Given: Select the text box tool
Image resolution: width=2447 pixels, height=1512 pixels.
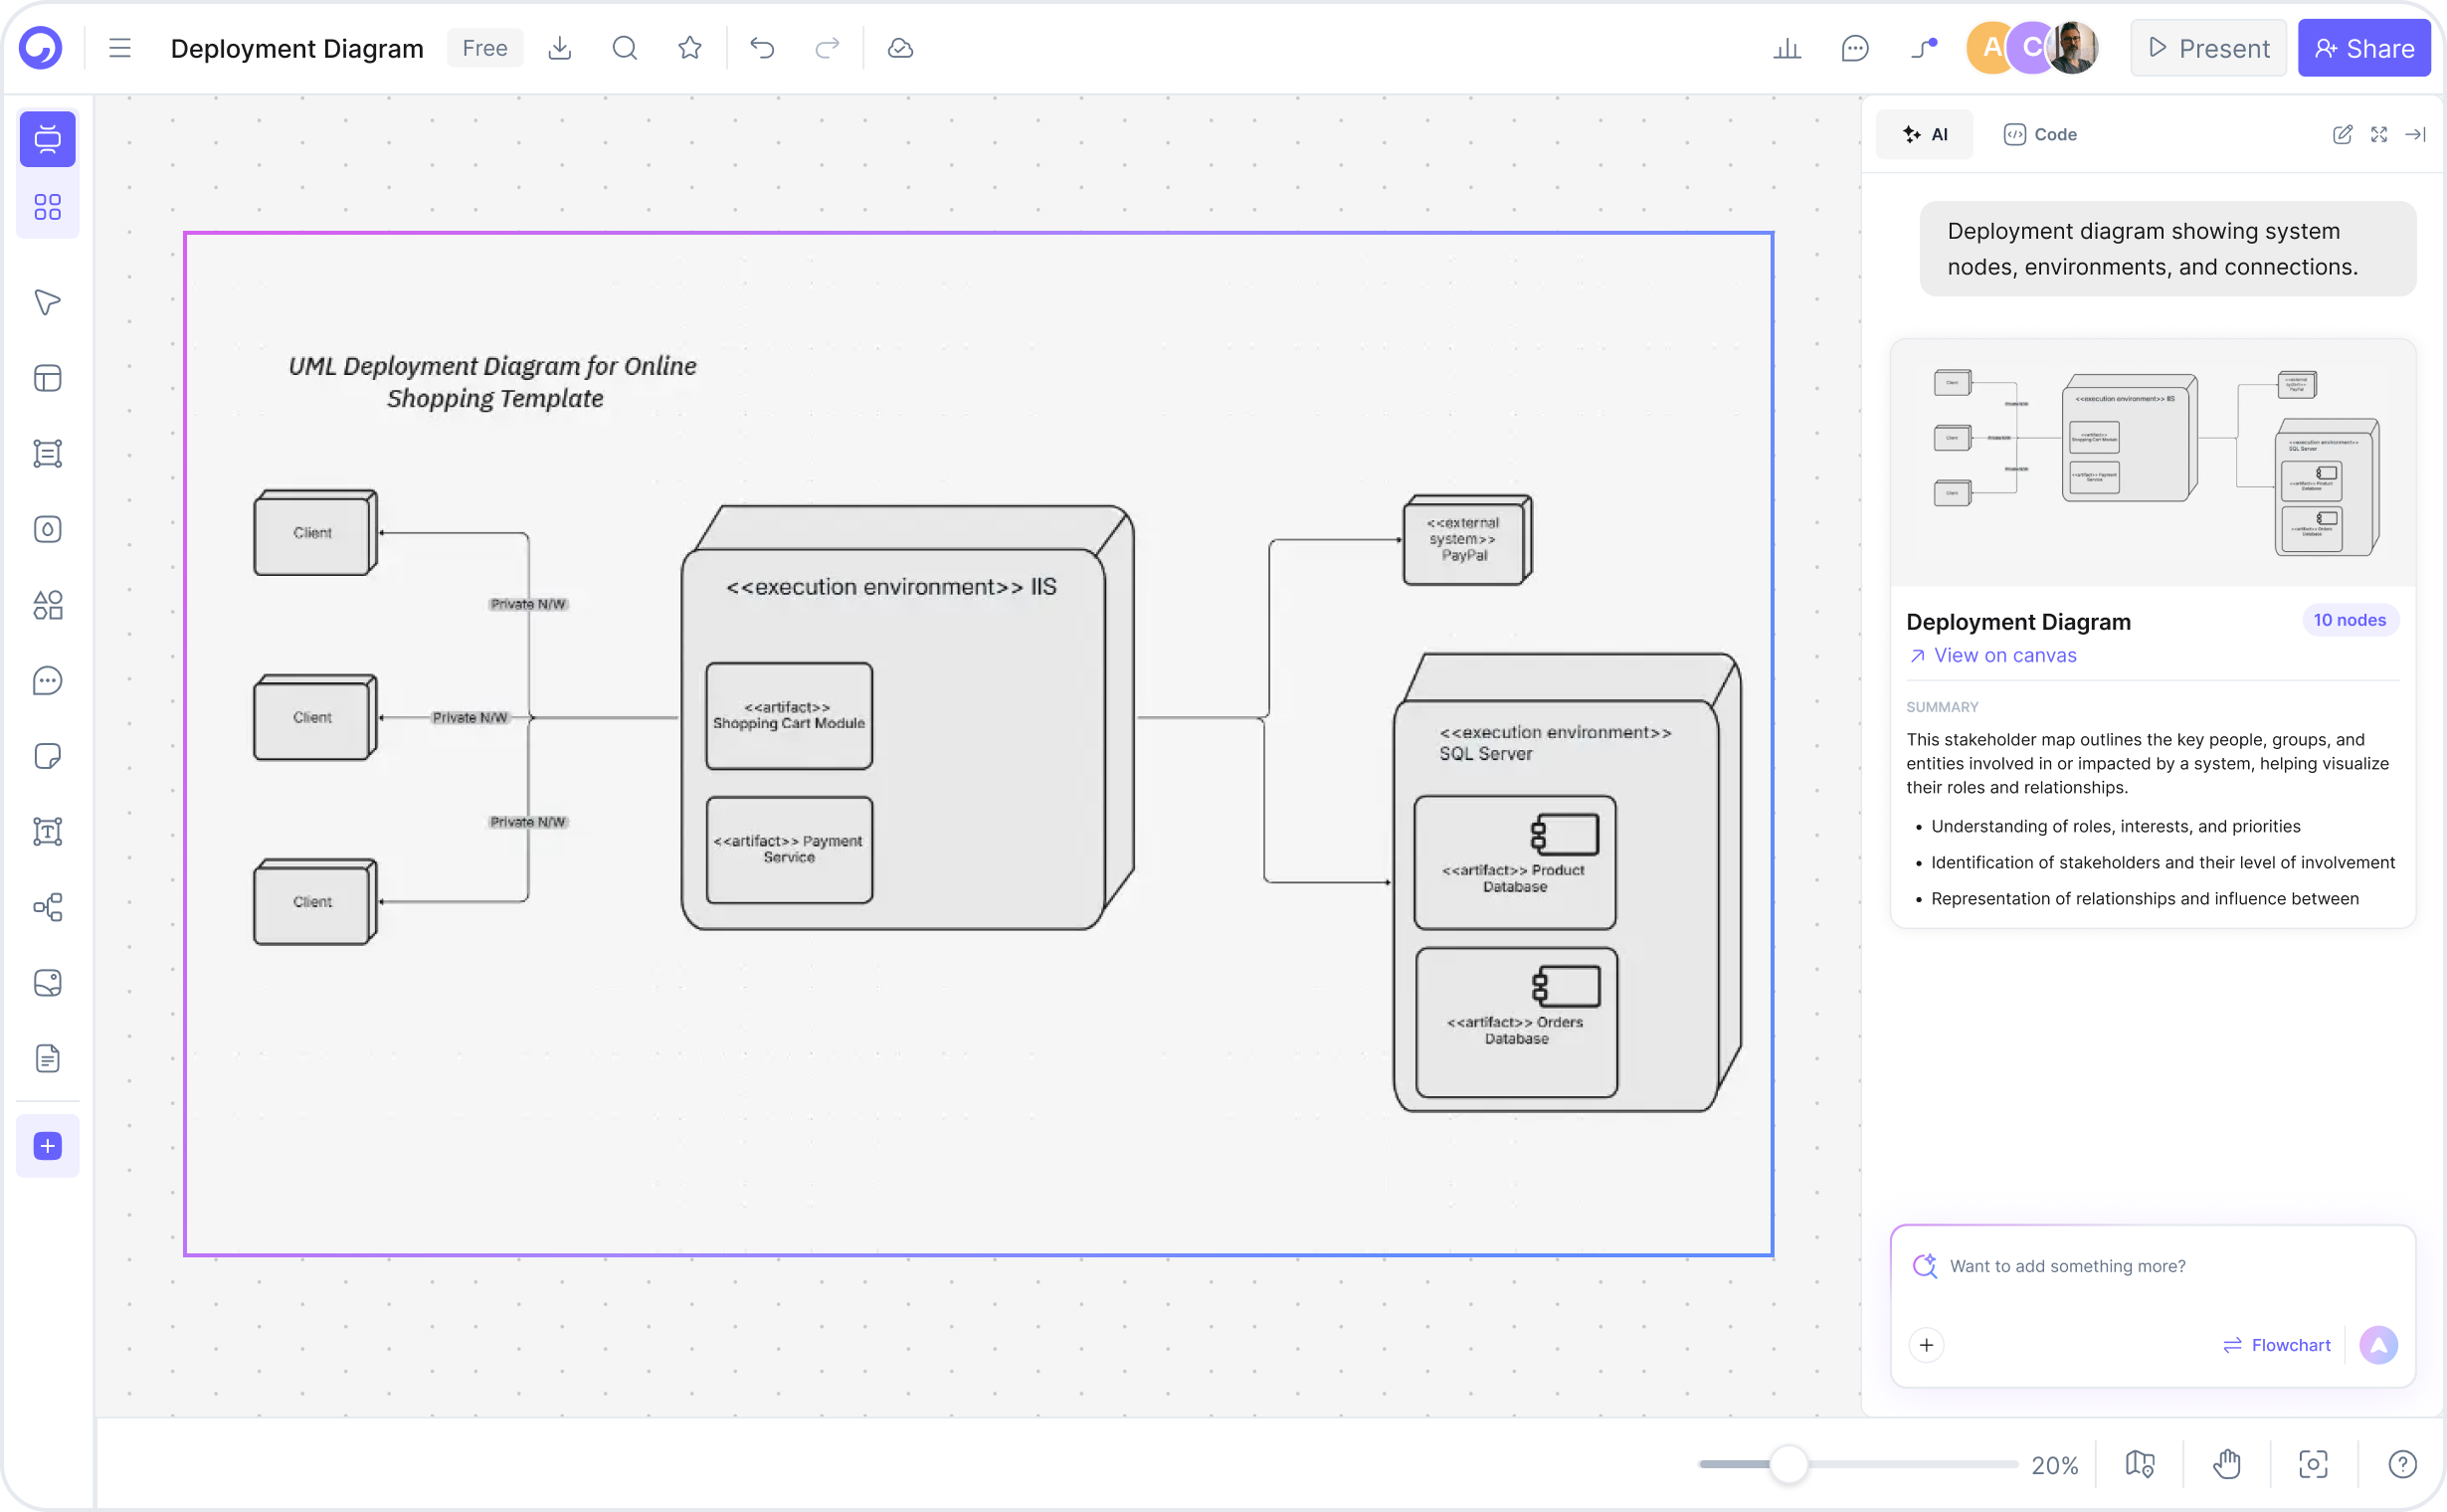Looking at the screenshot, I should coord(47,832).
